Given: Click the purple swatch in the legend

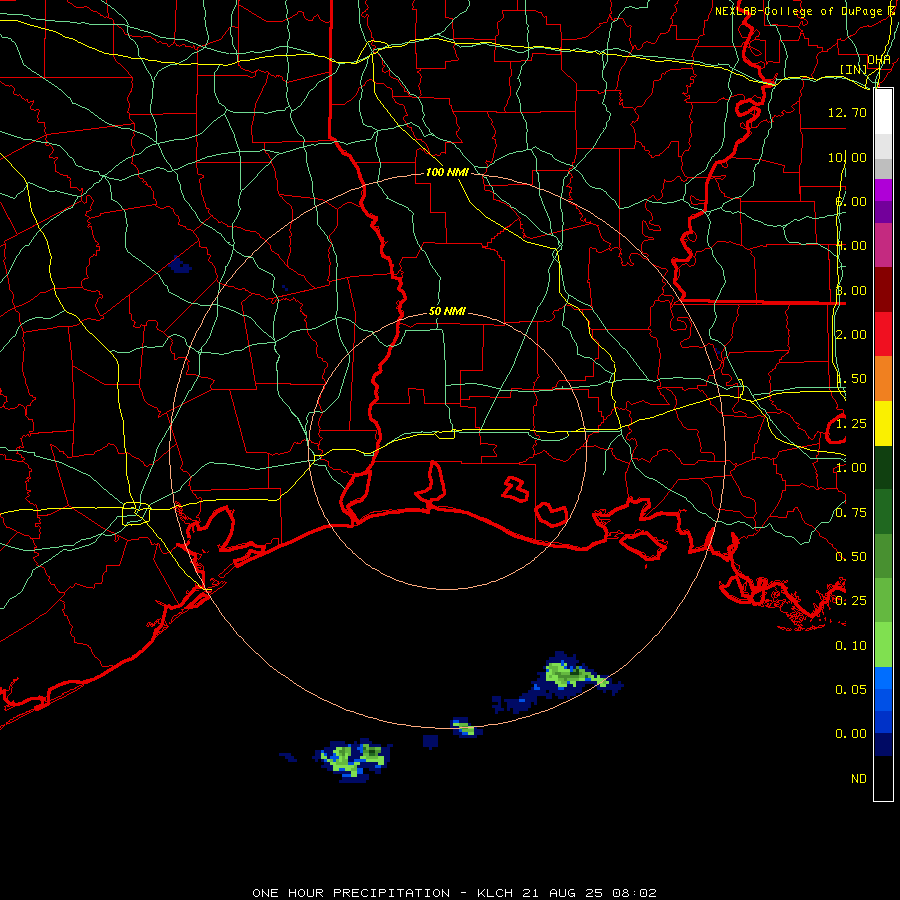Looking at the screenshot, I should [x=883, y=212].
